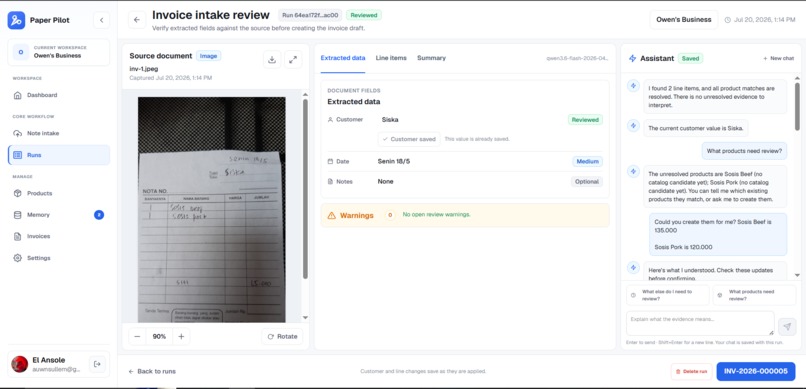Click the assistant chat scrollbar
The height and width of the screenshot is (389, 806).
[797, 106]
